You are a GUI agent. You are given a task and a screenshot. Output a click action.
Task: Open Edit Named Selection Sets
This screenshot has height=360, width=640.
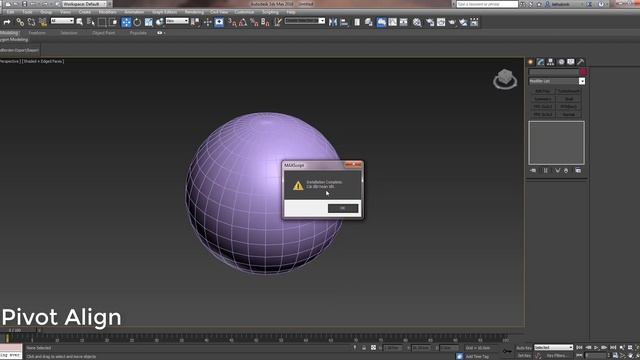tap(278, 22)
